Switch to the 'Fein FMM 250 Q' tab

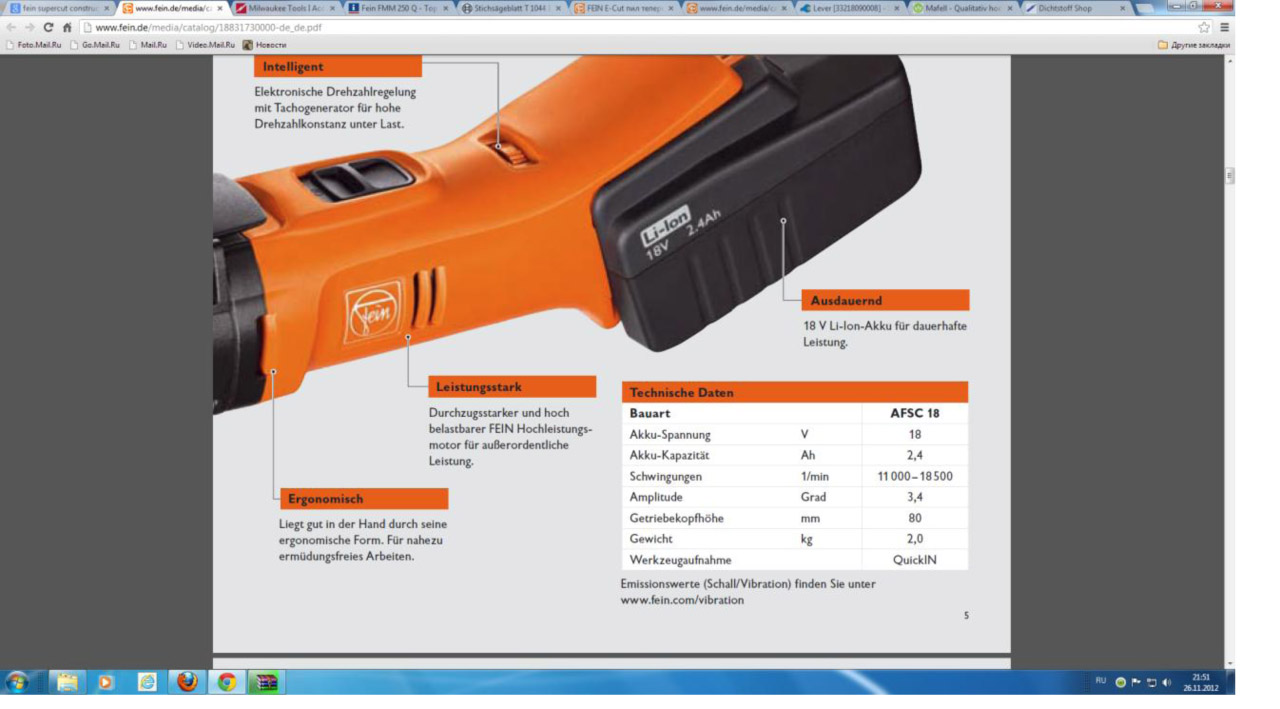(399, 8)
